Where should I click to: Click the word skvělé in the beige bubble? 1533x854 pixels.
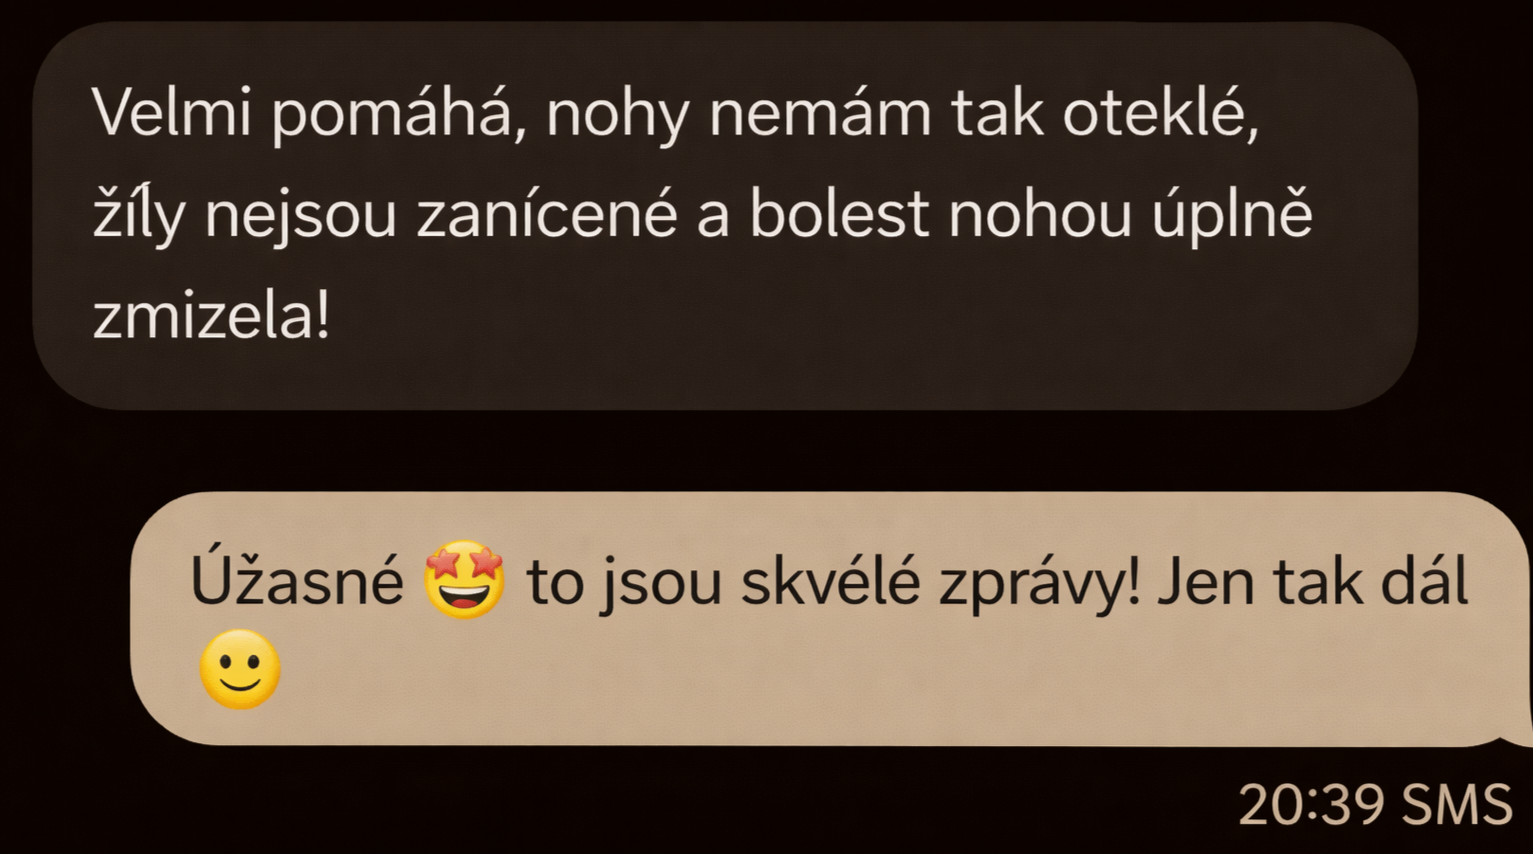pos(830,582)
